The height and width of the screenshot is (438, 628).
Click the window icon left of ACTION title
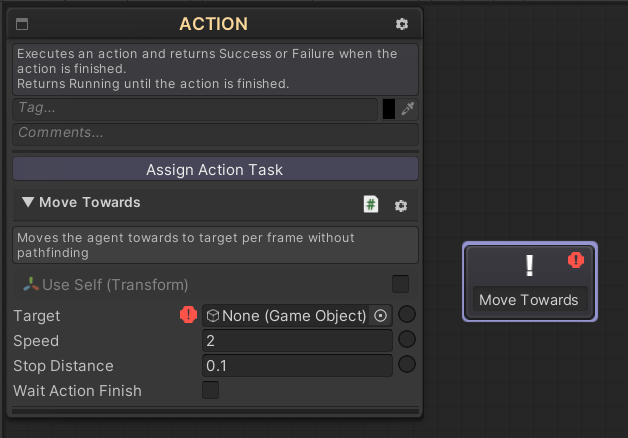click(22, 24)
